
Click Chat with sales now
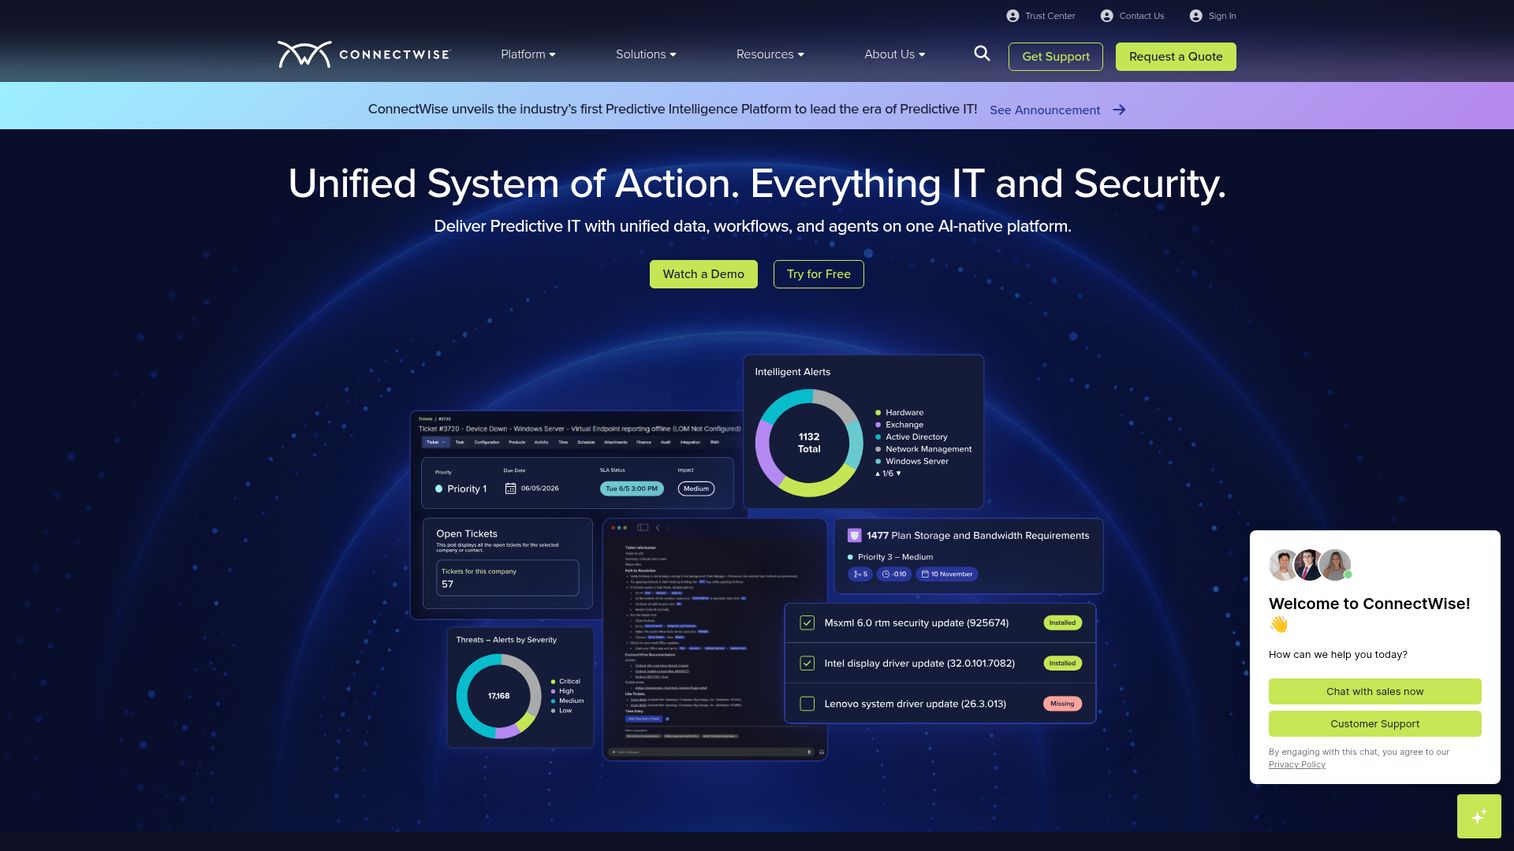pos(1375,692)
